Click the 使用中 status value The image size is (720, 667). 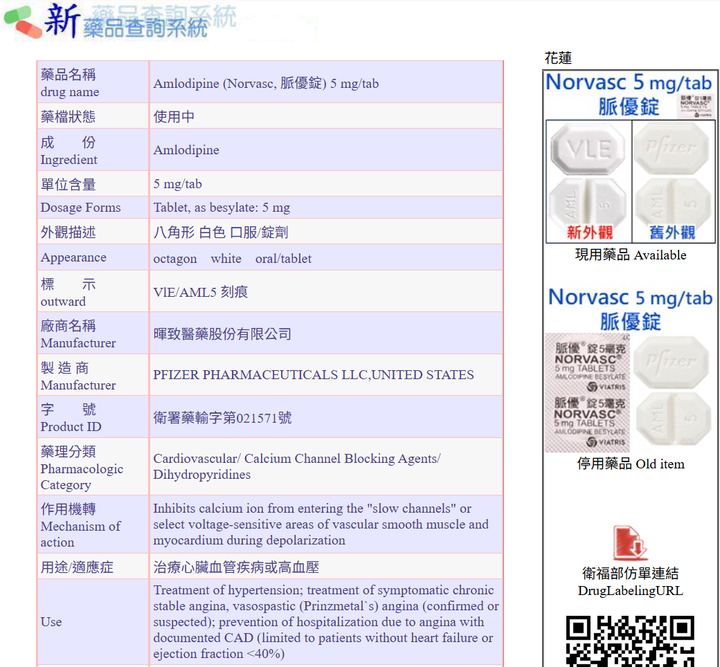(x=174, y=117)
